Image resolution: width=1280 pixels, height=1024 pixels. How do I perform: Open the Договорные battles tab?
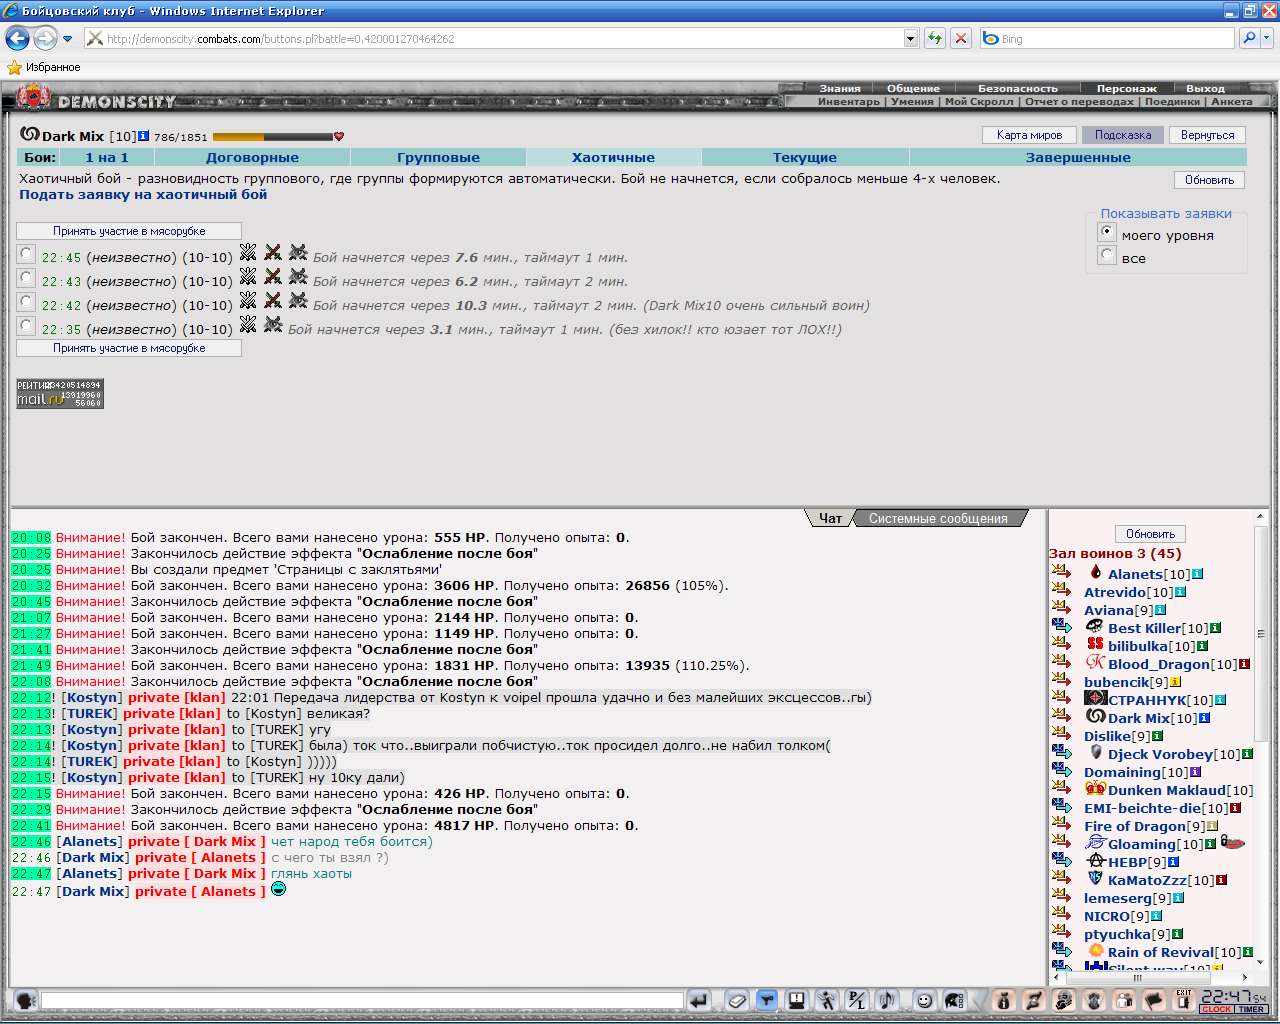point(252,157)
